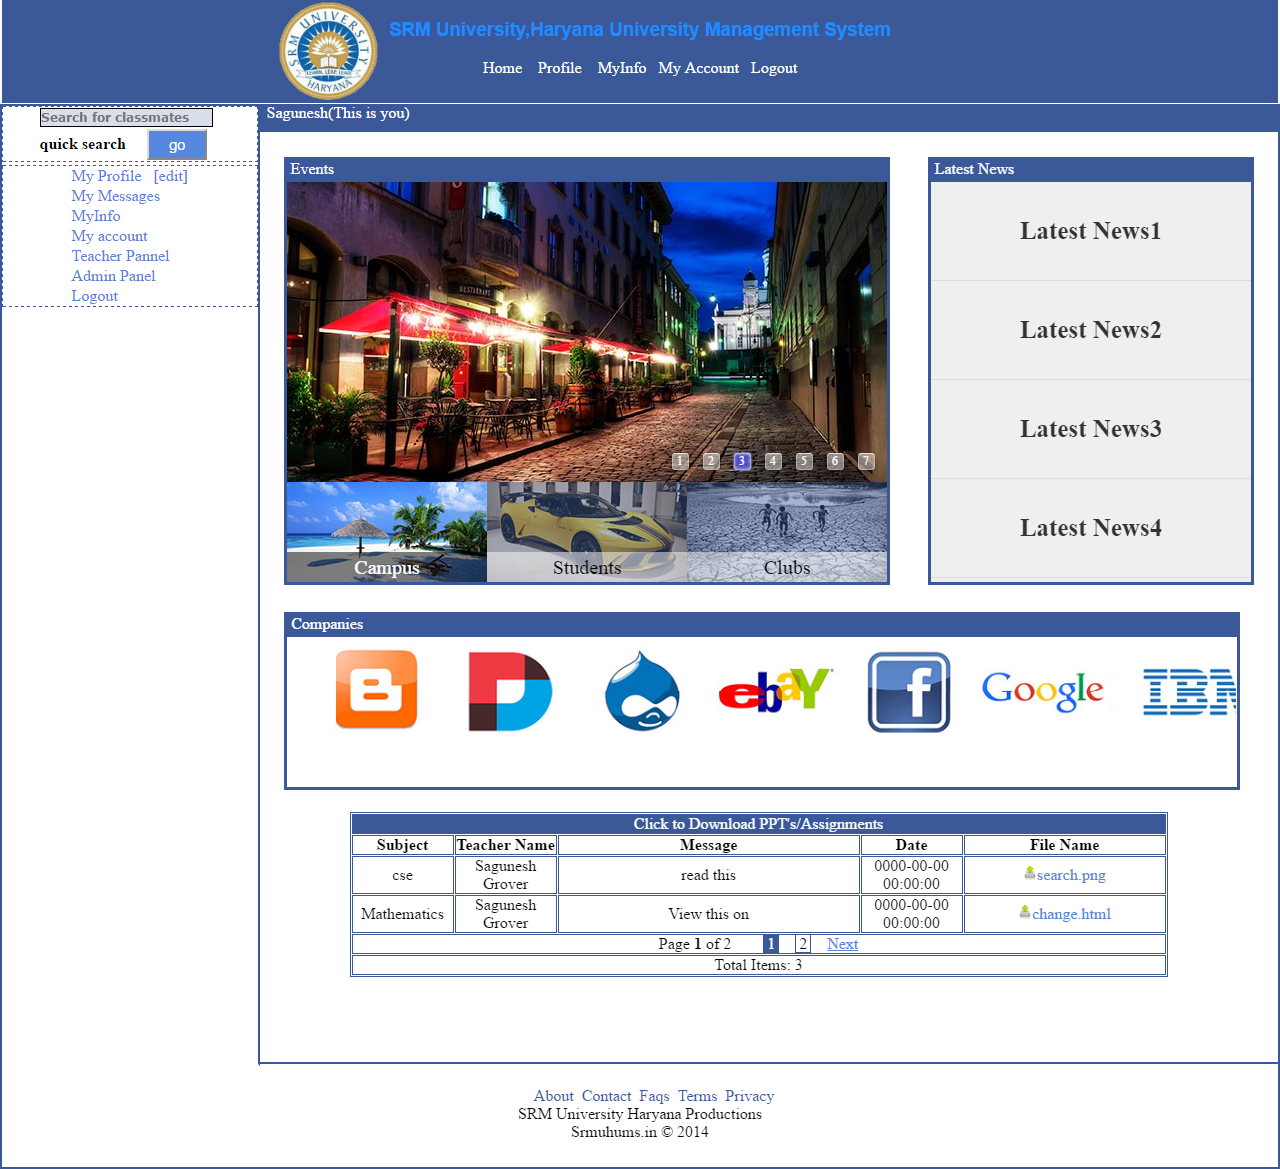The height and width of the screenshot is (1169, 1280).
Task: Open the Latest News1 item
Action: click(1091, 231)
